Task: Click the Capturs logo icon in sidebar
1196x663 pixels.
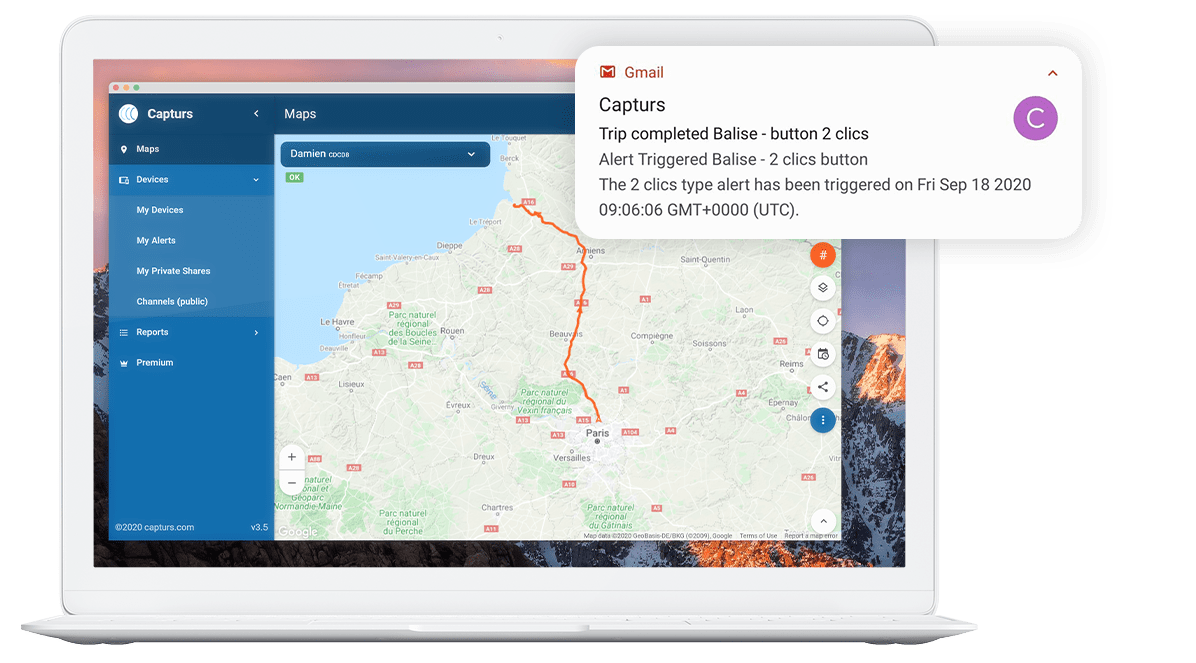Action: pyautogui.click(x=128, y=114)
